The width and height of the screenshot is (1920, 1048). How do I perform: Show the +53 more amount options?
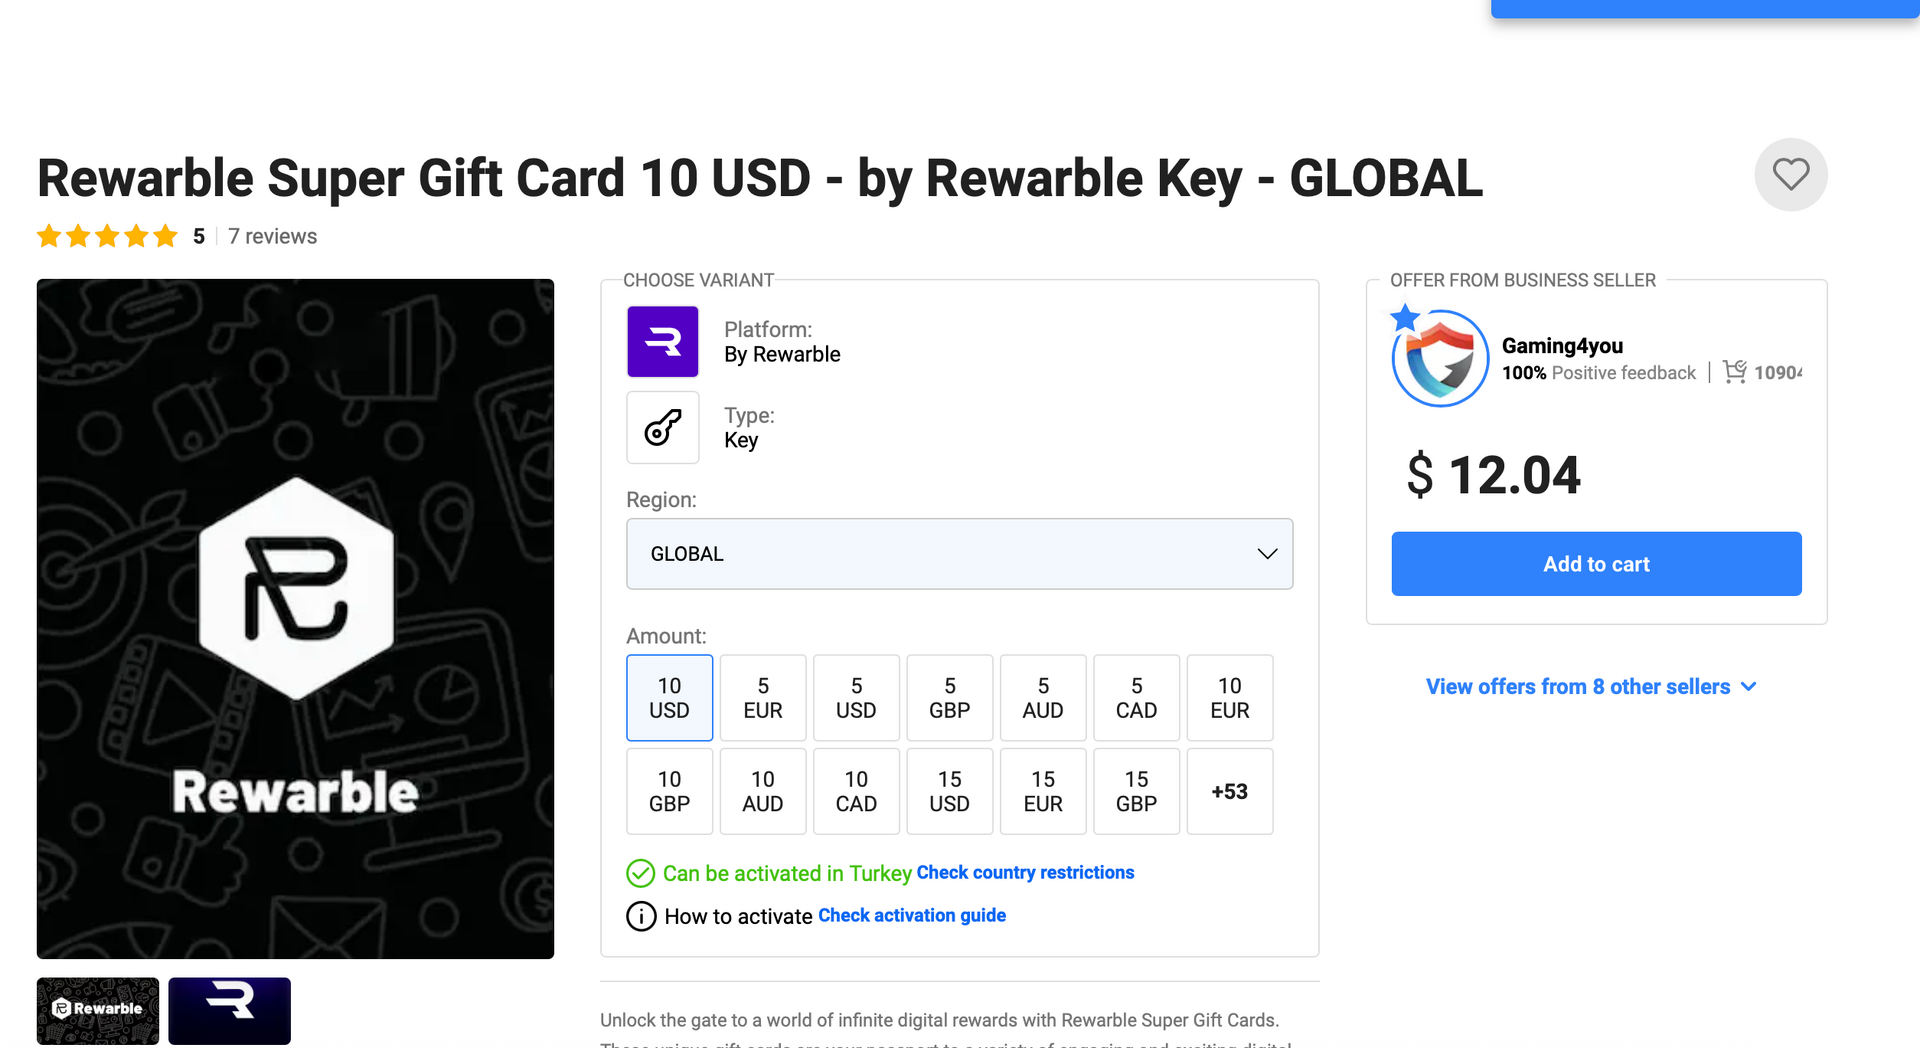click(1229, 791)
